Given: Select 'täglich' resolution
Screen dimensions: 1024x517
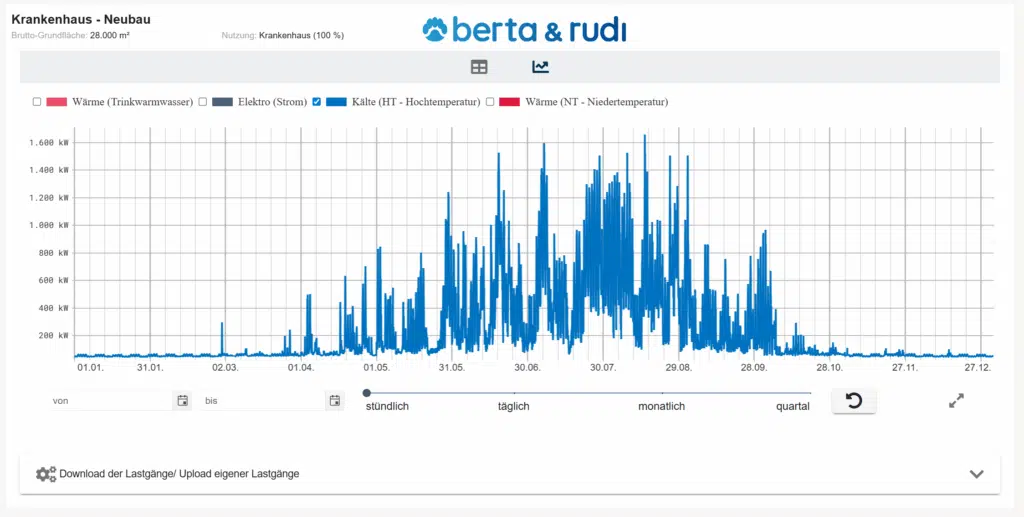Looking at the screenshot, I should pyautogui.click(x=513, y=406).
